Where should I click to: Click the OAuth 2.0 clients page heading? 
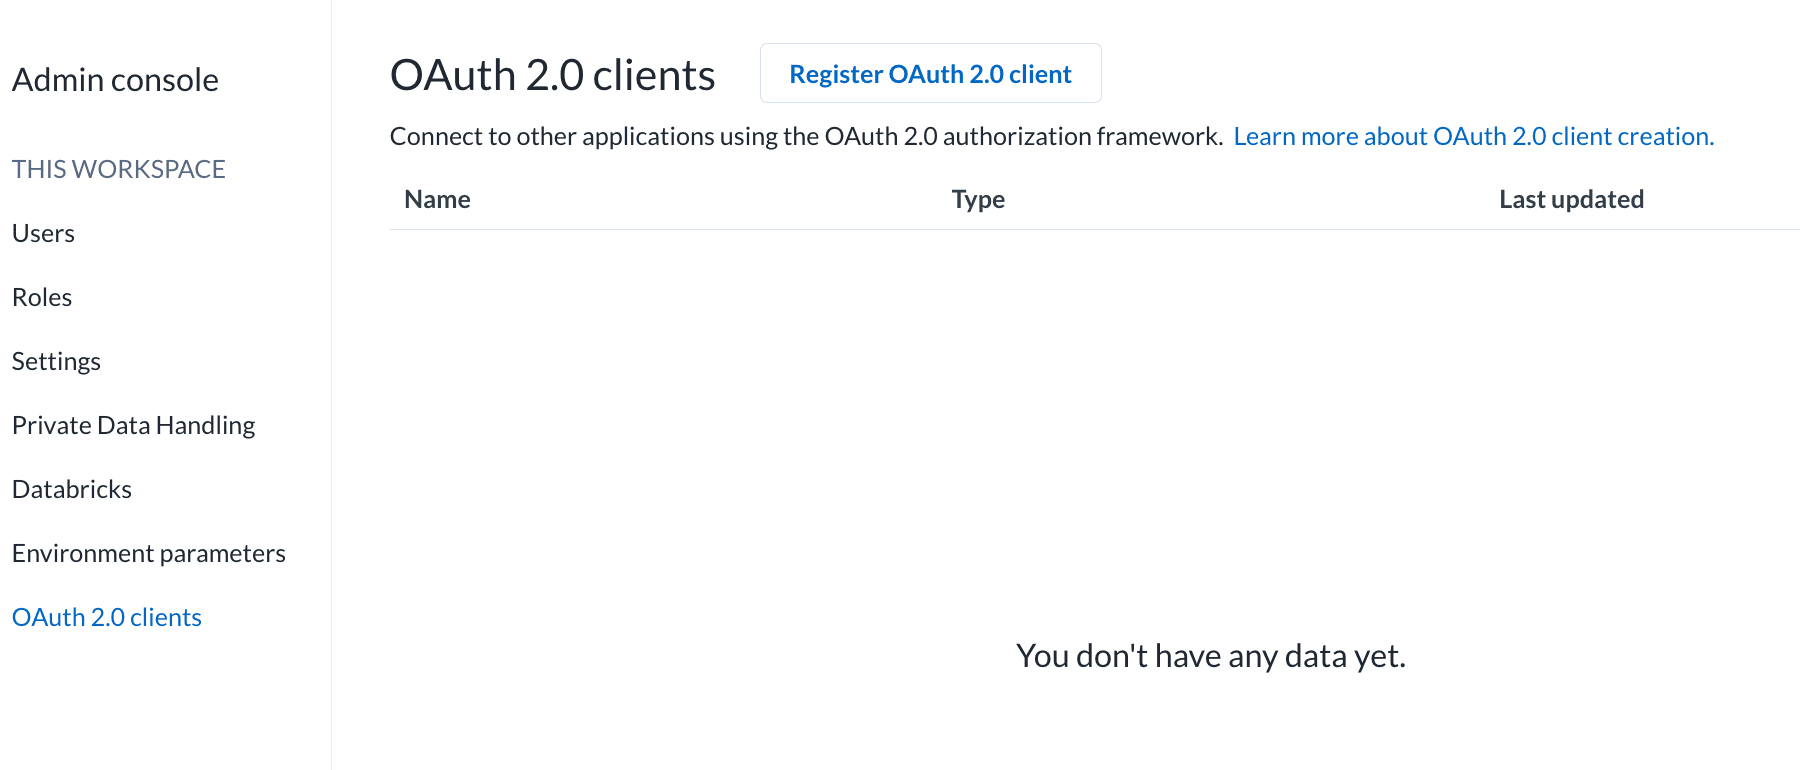tap(552, 75)
